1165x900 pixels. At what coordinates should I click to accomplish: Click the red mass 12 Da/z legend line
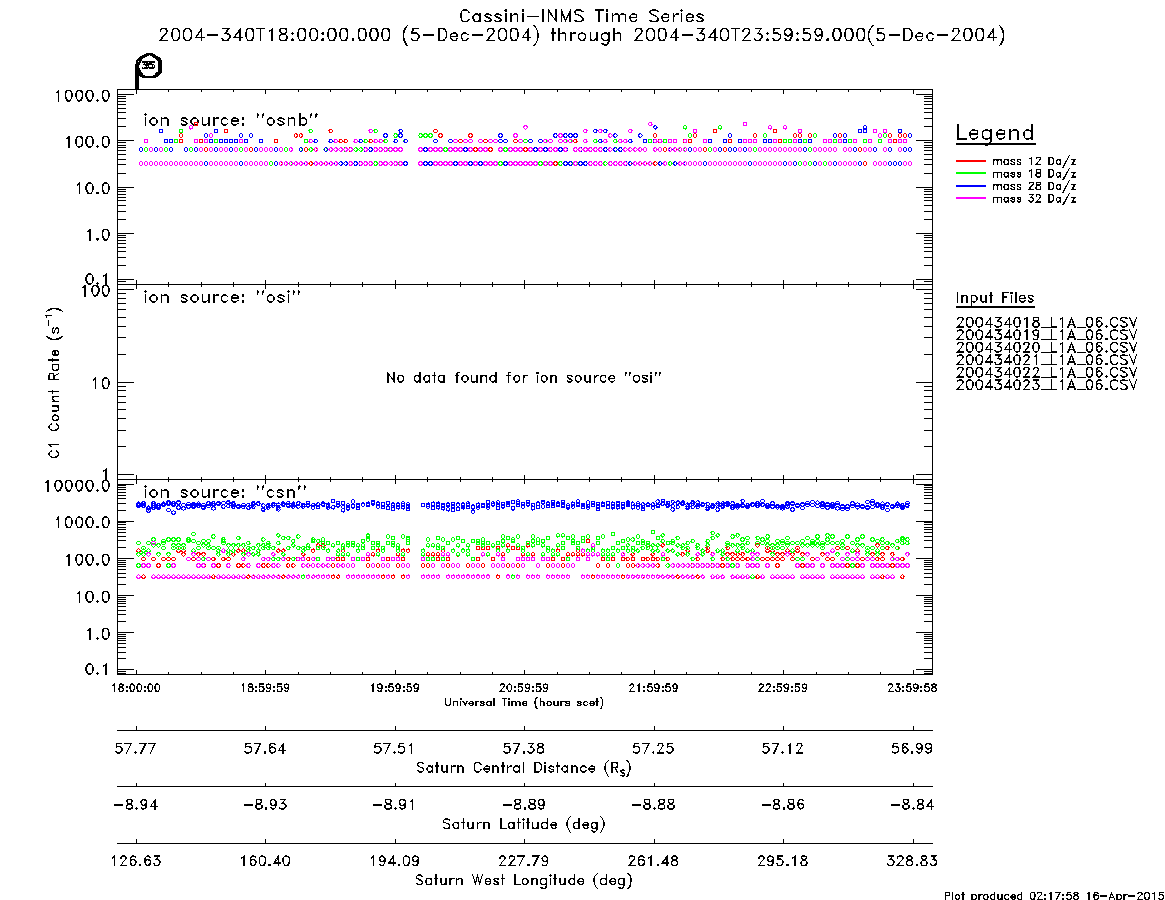(x=970, y=161)
